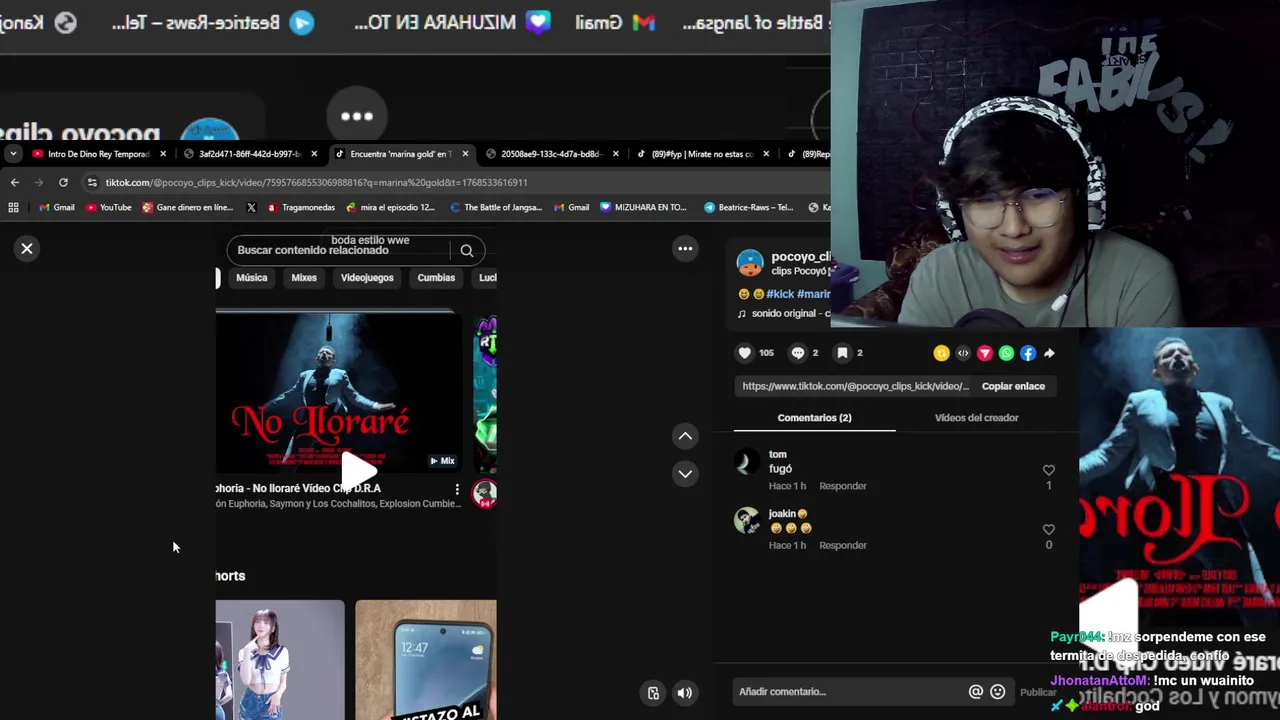The height and width of the screenshot is (720, 1280).
Task: Like joakin's comment heart
Action: click(1049, 530)
